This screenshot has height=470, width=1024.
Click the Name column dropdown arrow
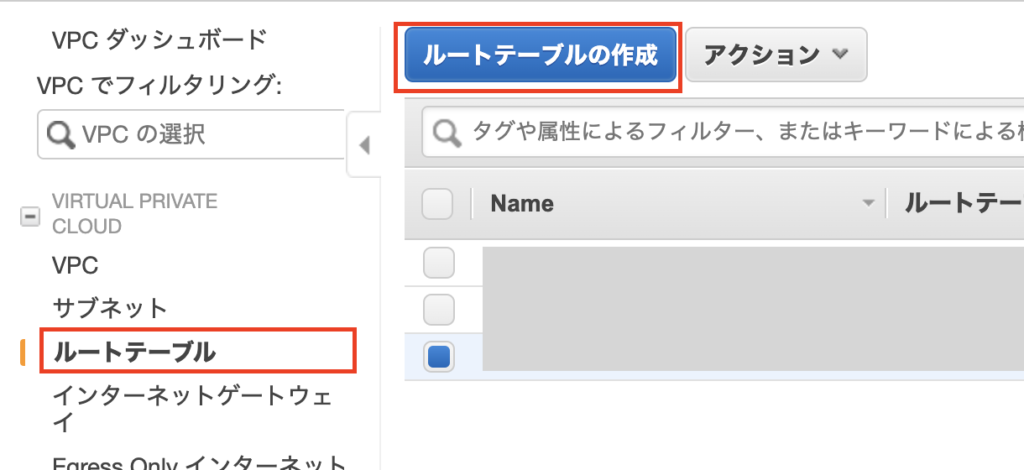pos(867,204)
